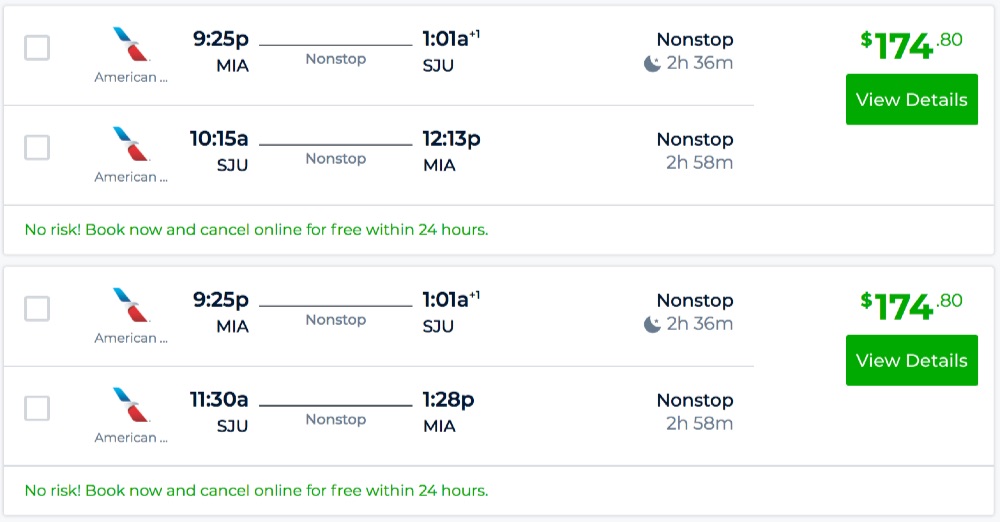Click free cancellation notice in second itinerary
Viewport: 1000px width, 522px height.
pyautogui.click(x=256, y=491)
